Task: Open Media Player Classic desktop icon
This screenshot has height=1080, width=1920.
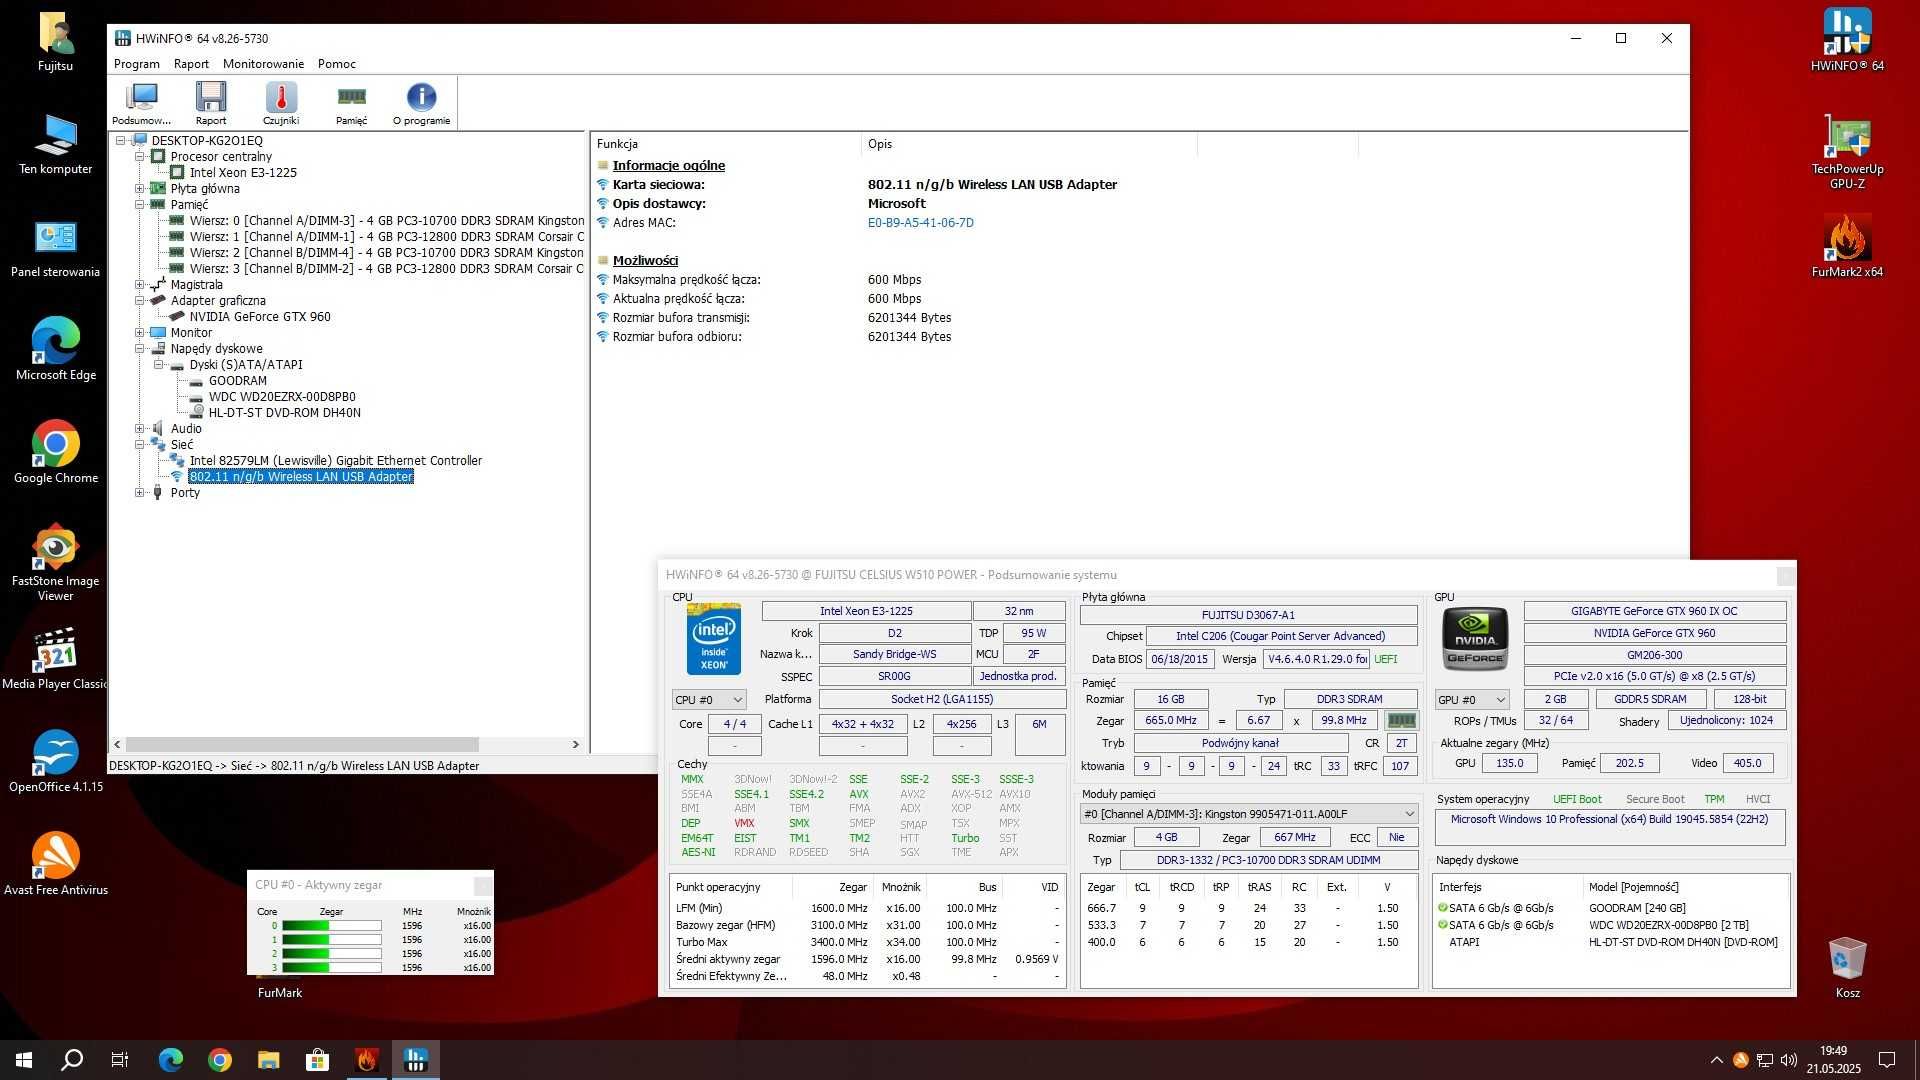Action: click(x=56, y=660)
